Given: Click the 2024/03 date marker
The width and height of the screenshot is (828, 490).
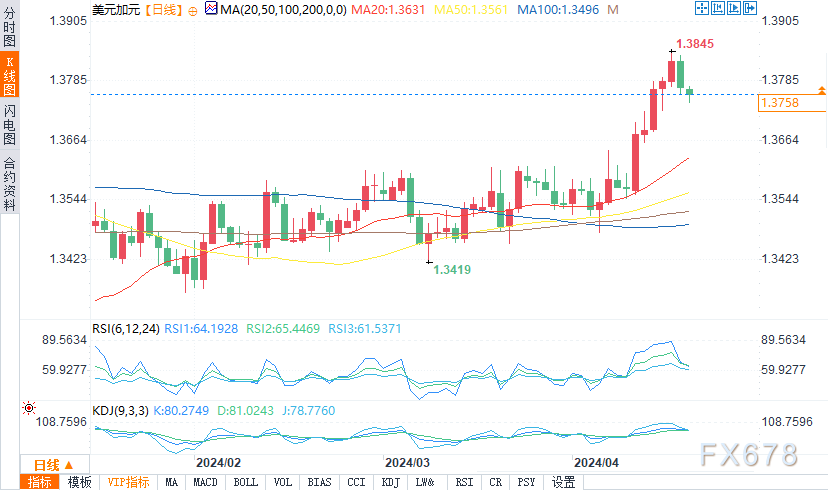Looking at the screenshot, I should 407,463.
